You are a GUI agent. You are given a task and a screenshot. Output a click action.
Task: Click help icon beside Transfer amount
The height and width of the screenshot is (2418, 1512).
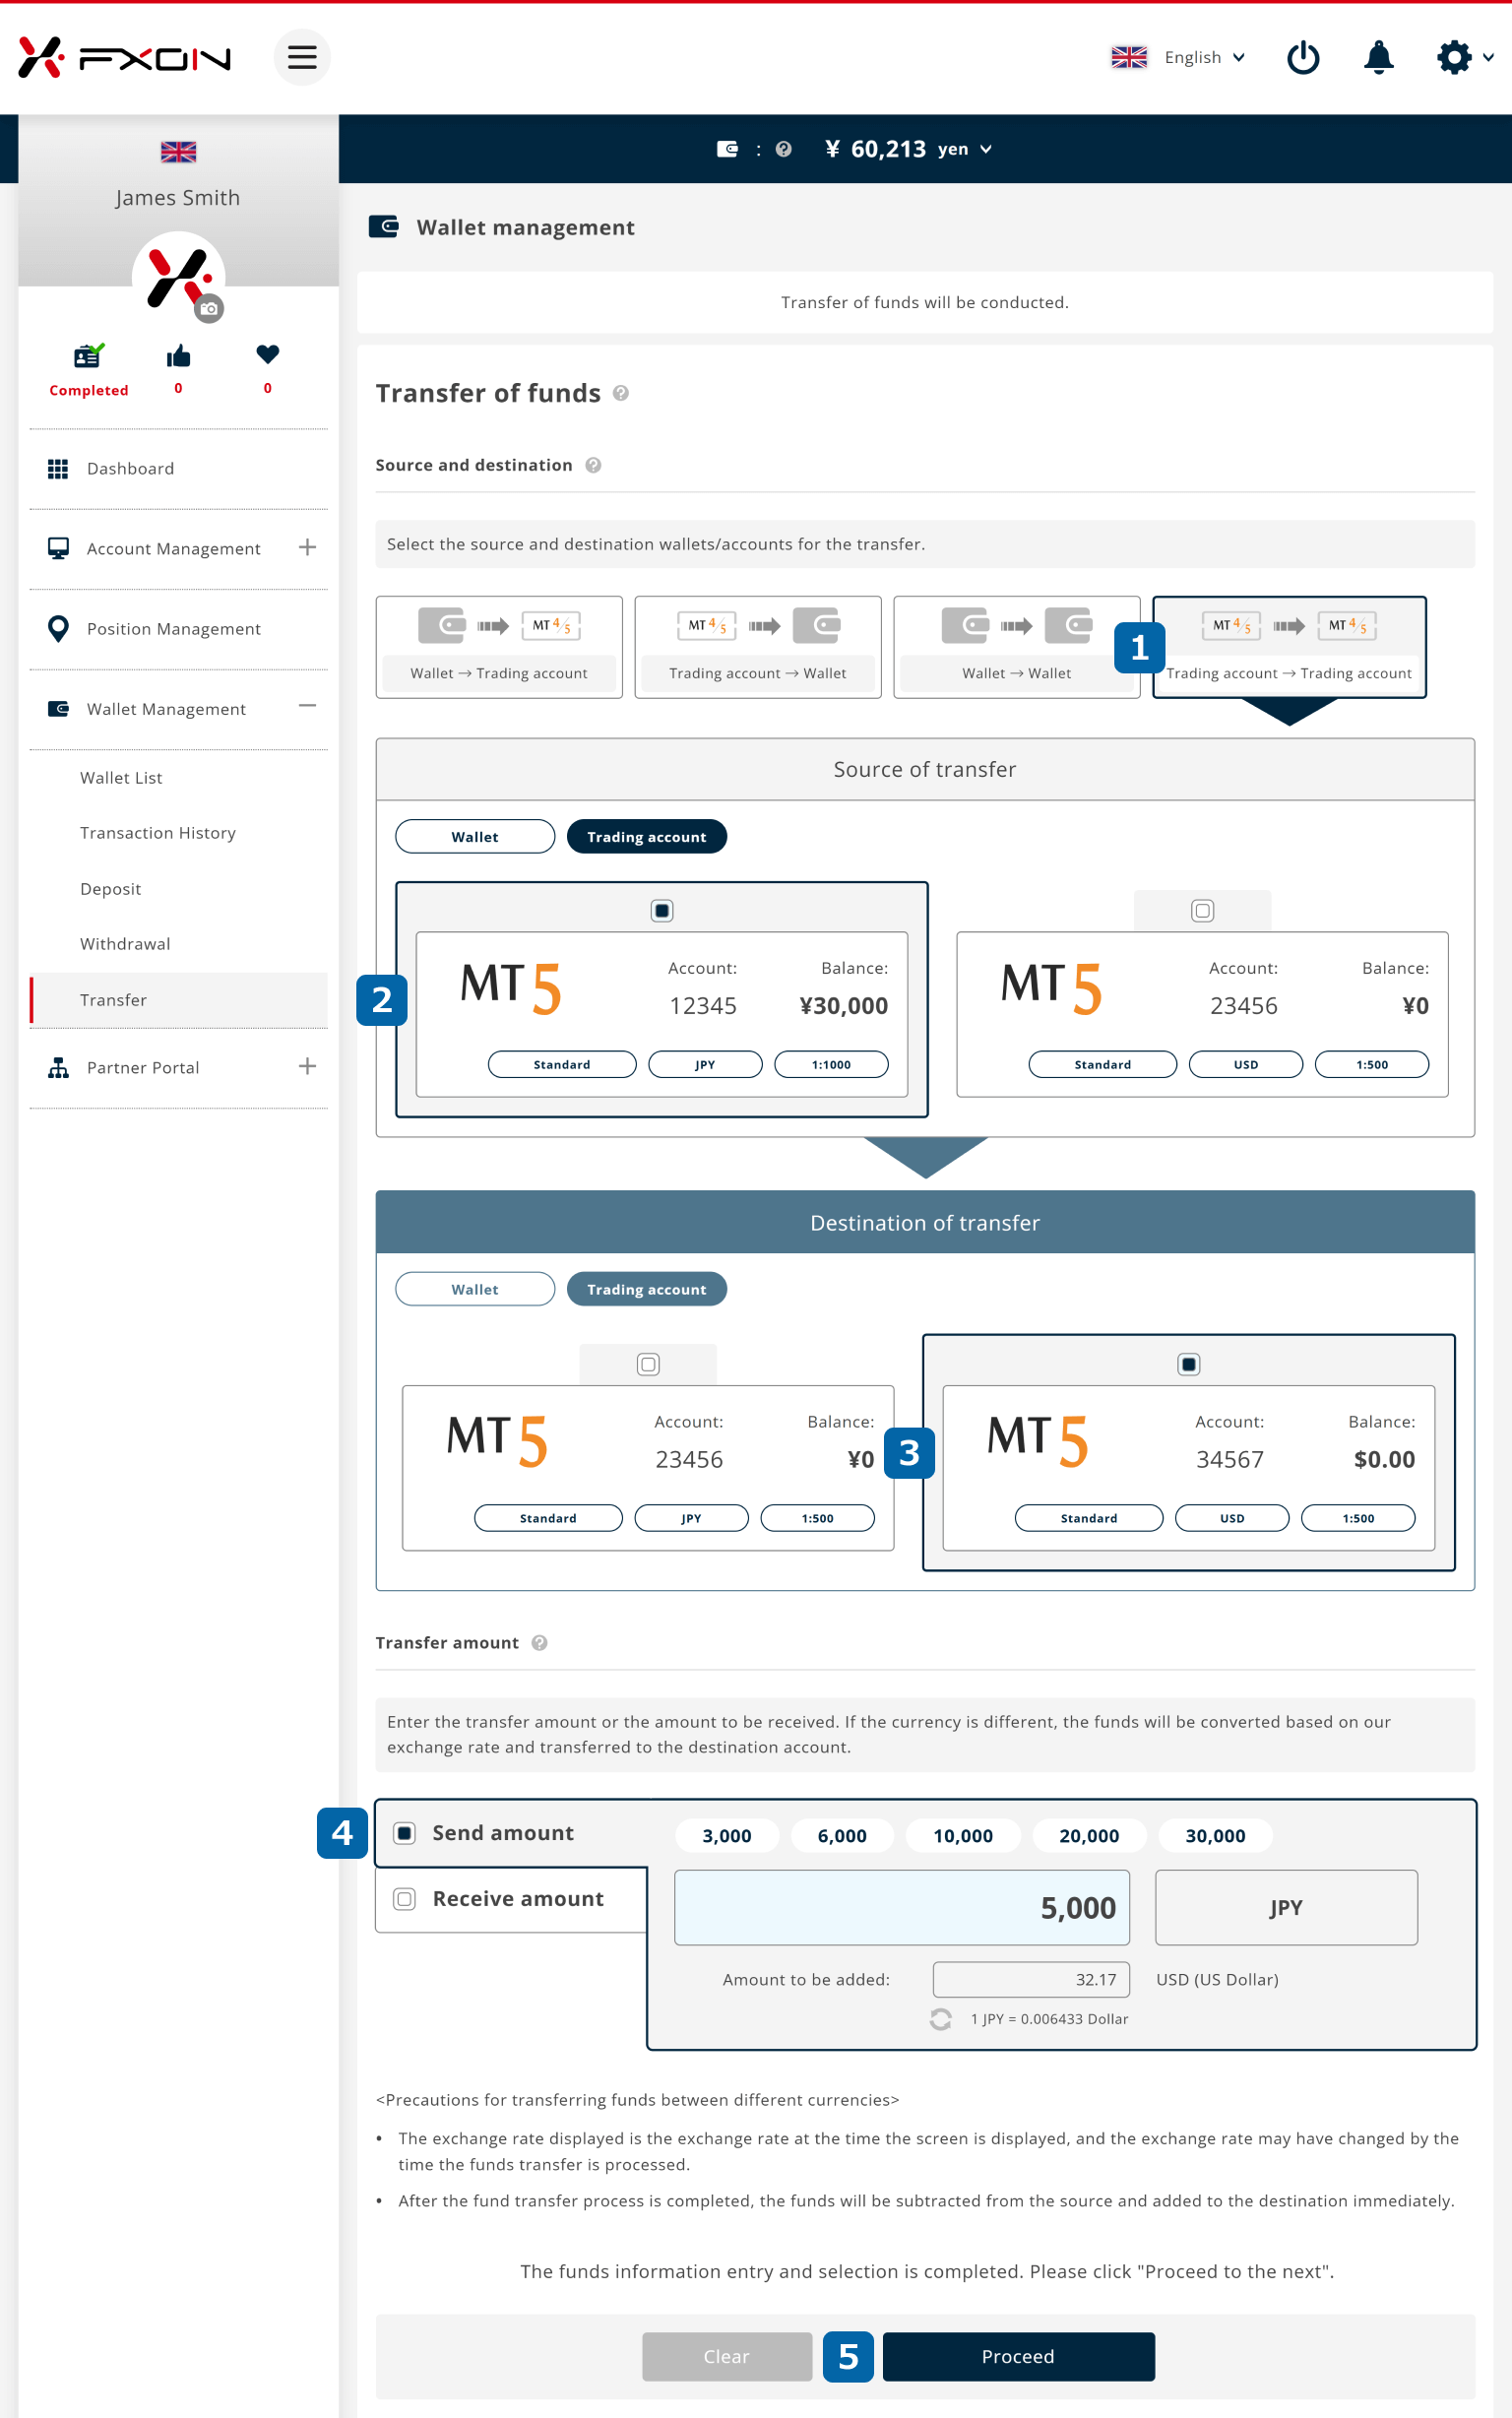pyautogui.click(x=539, y=1643)
